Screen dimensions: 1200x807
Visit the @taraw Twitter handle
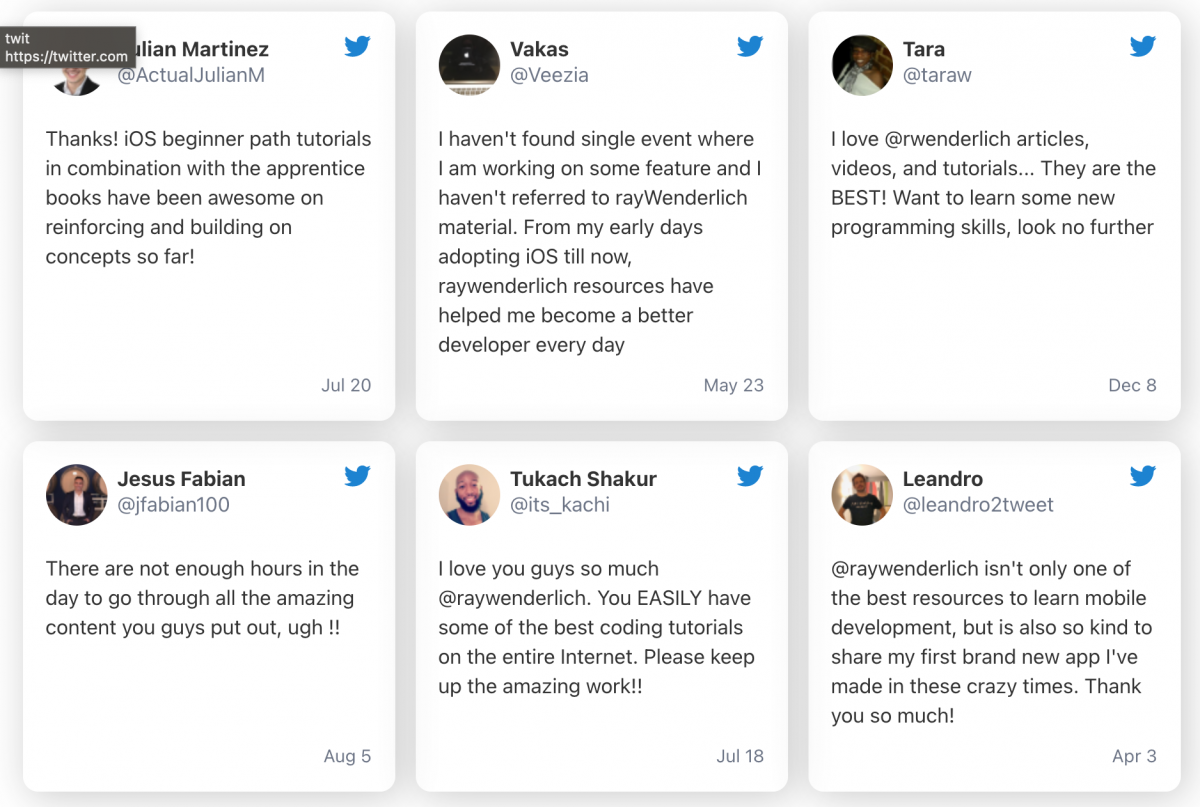click(937, 75)
